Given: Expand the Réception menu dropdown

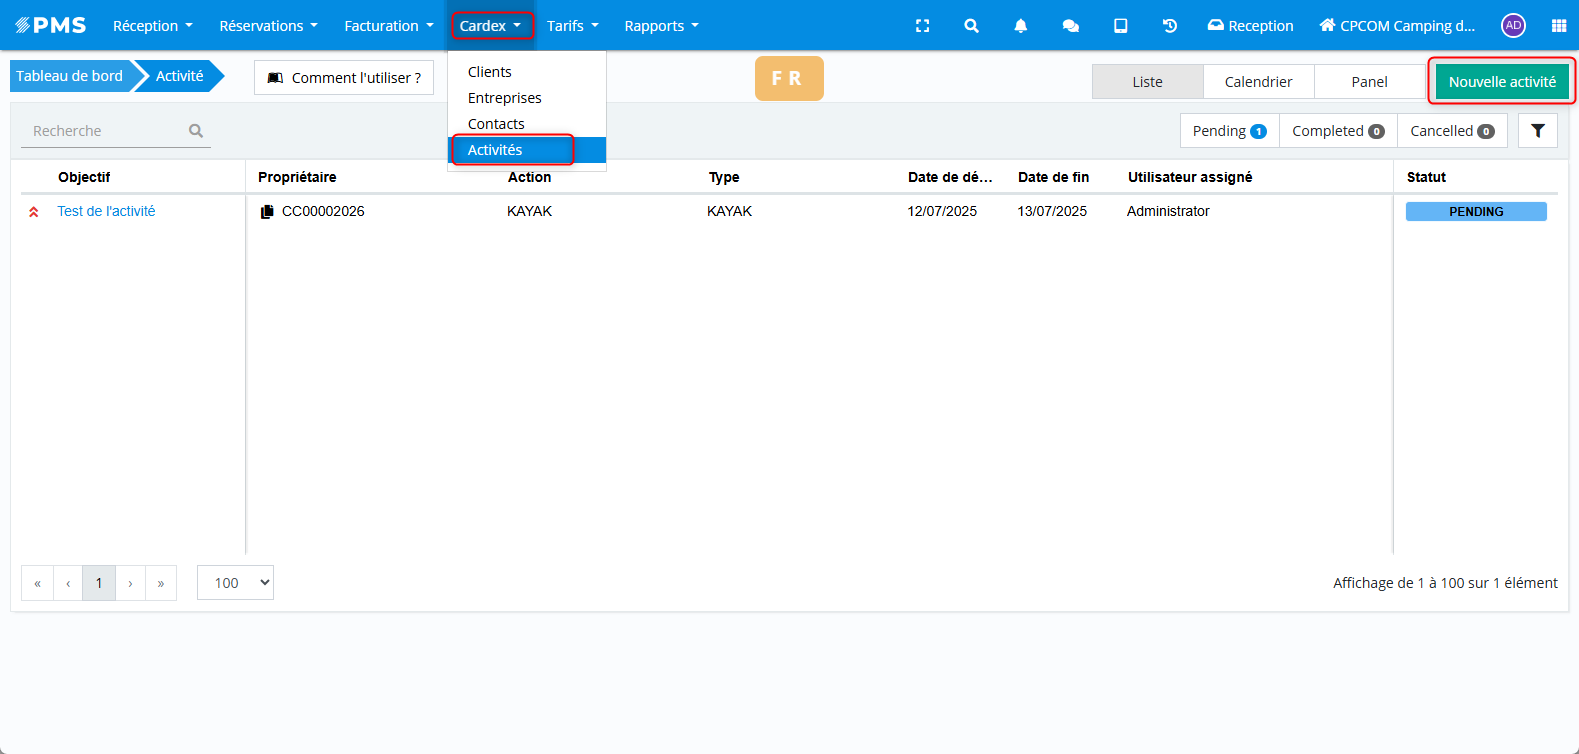Looking at the screenshot, I should pyautogui.click(x=152, y=26).
